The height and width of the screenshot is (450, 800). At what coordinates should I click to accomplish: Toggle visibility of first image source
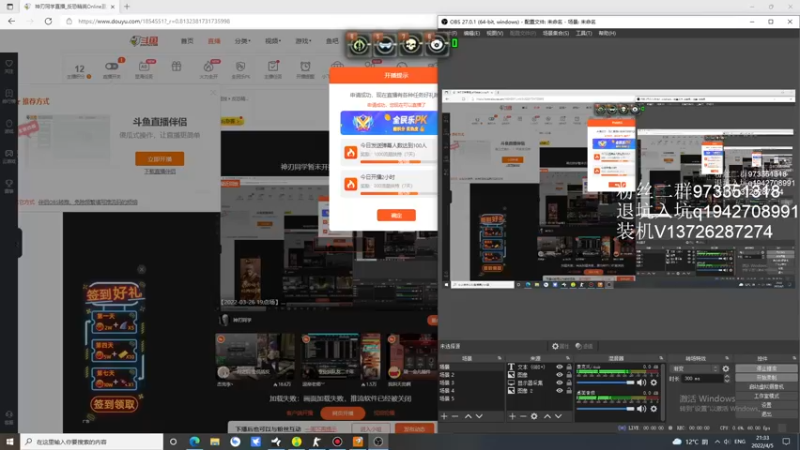click(560, 374)
